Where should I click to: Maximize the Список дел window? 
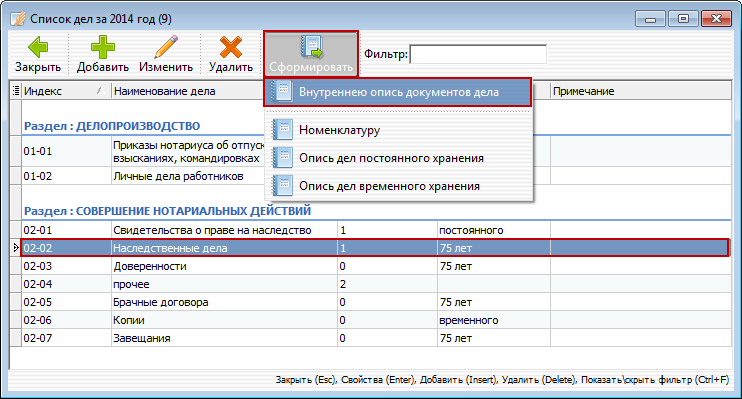click(683, 19)
